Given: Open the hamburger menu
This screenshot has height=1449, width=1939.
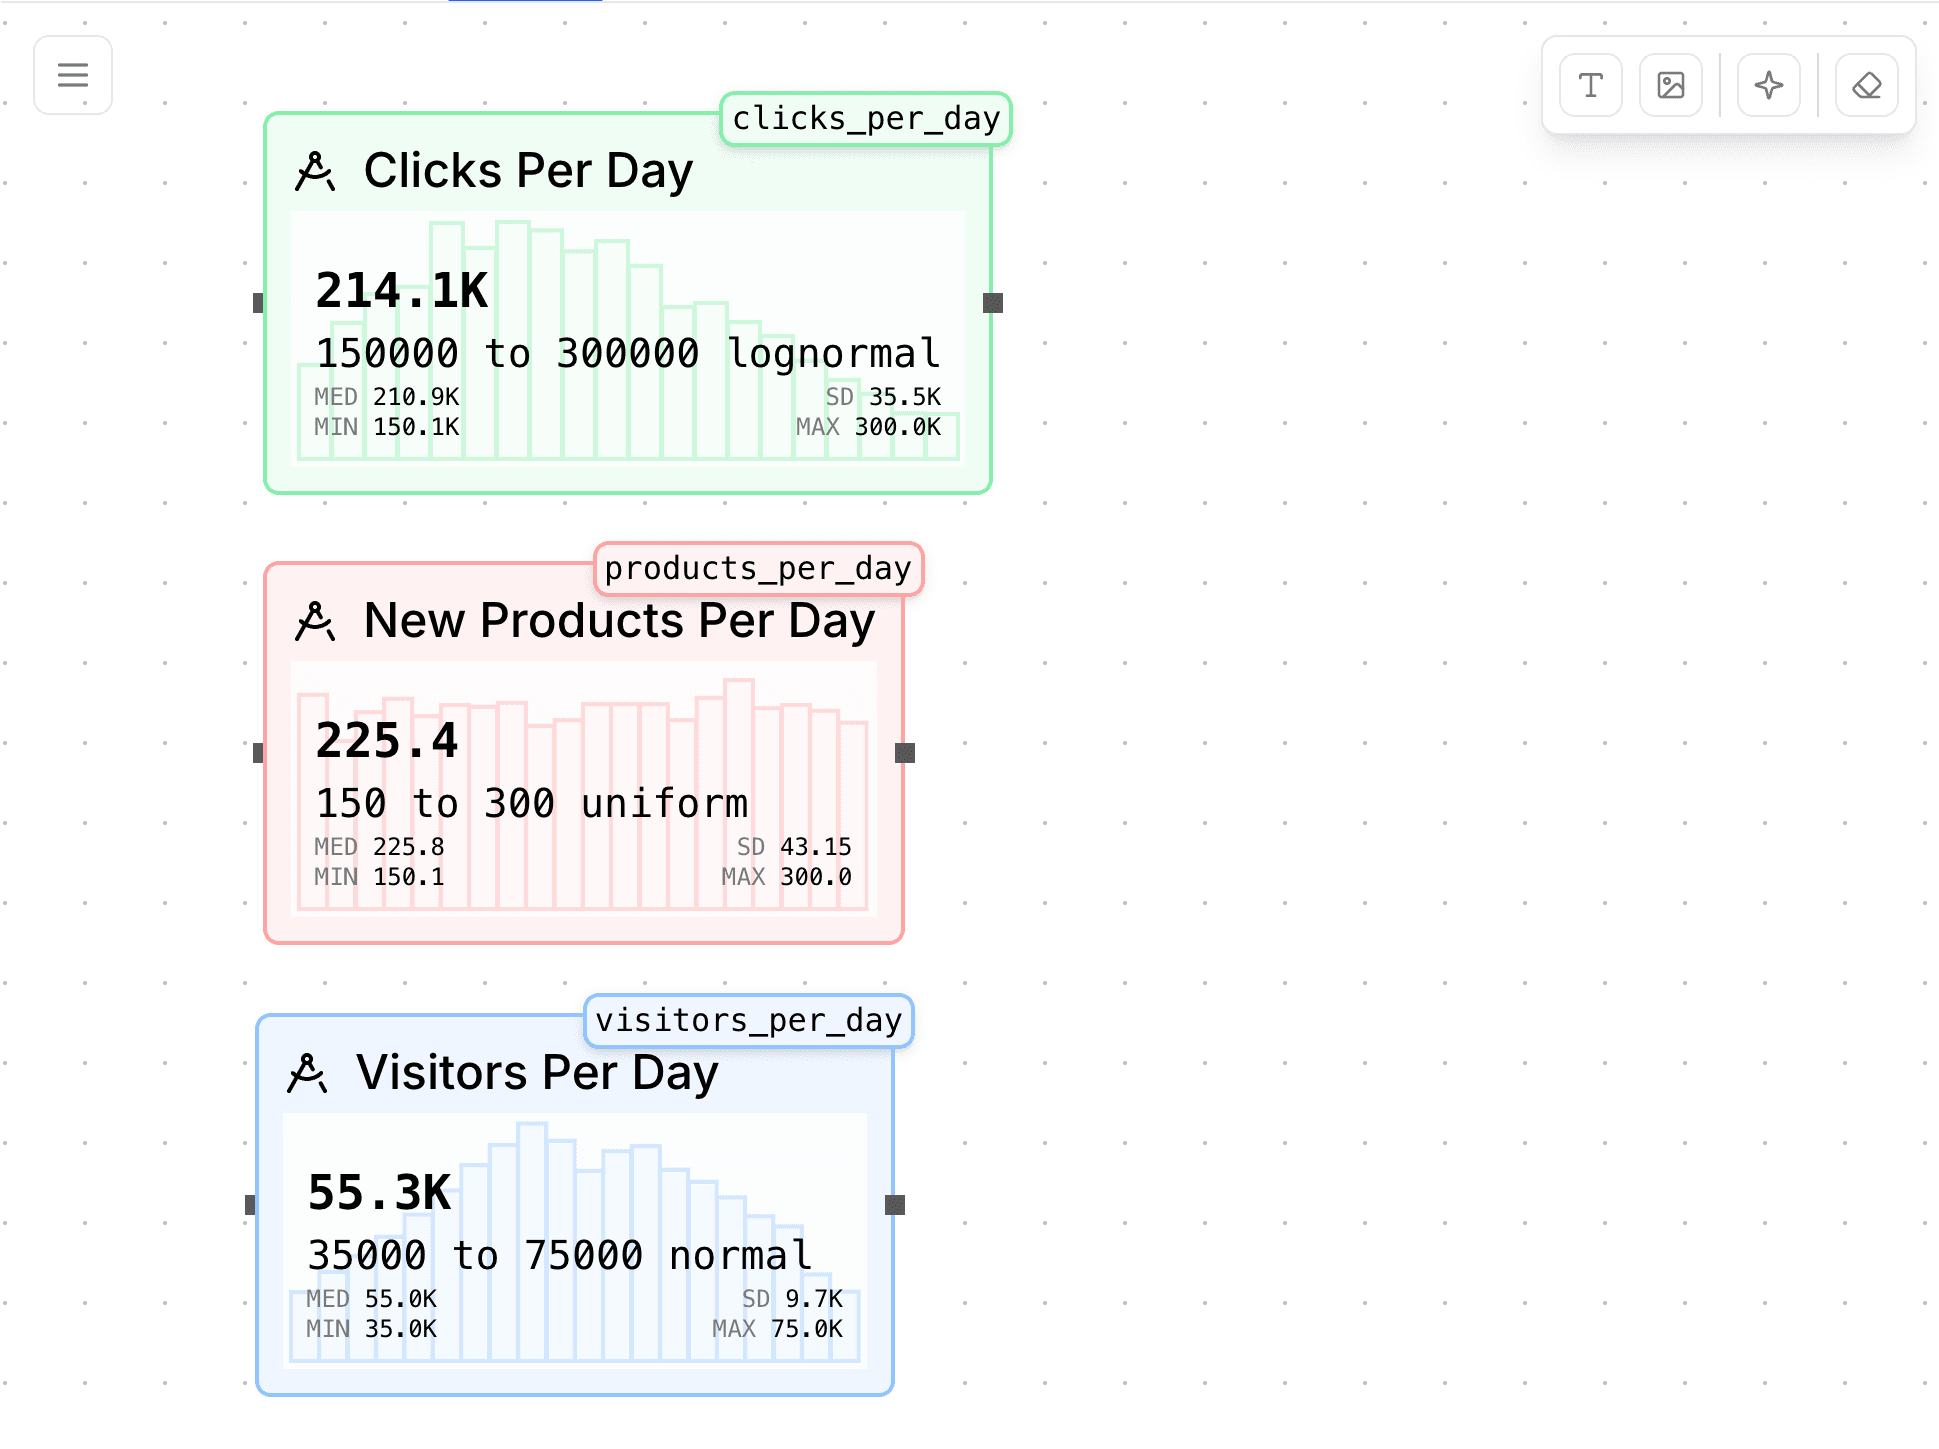Looking at the screenshot, I should point(73,75).
